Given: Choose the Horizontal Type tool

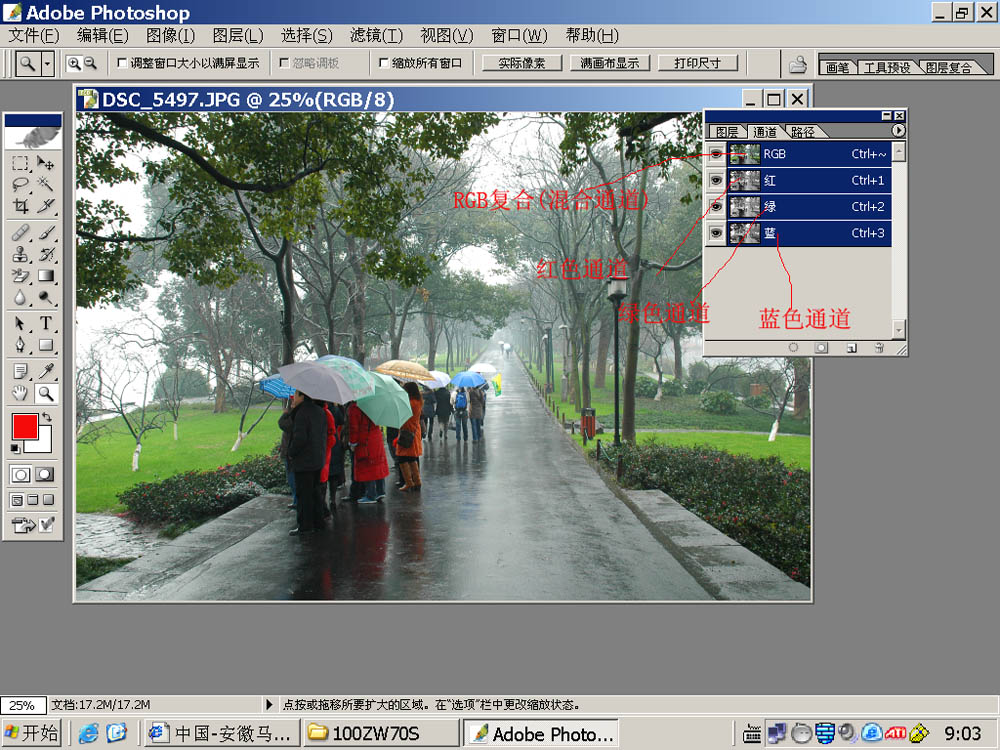Looking at the screenshot, I should point(46,323).
